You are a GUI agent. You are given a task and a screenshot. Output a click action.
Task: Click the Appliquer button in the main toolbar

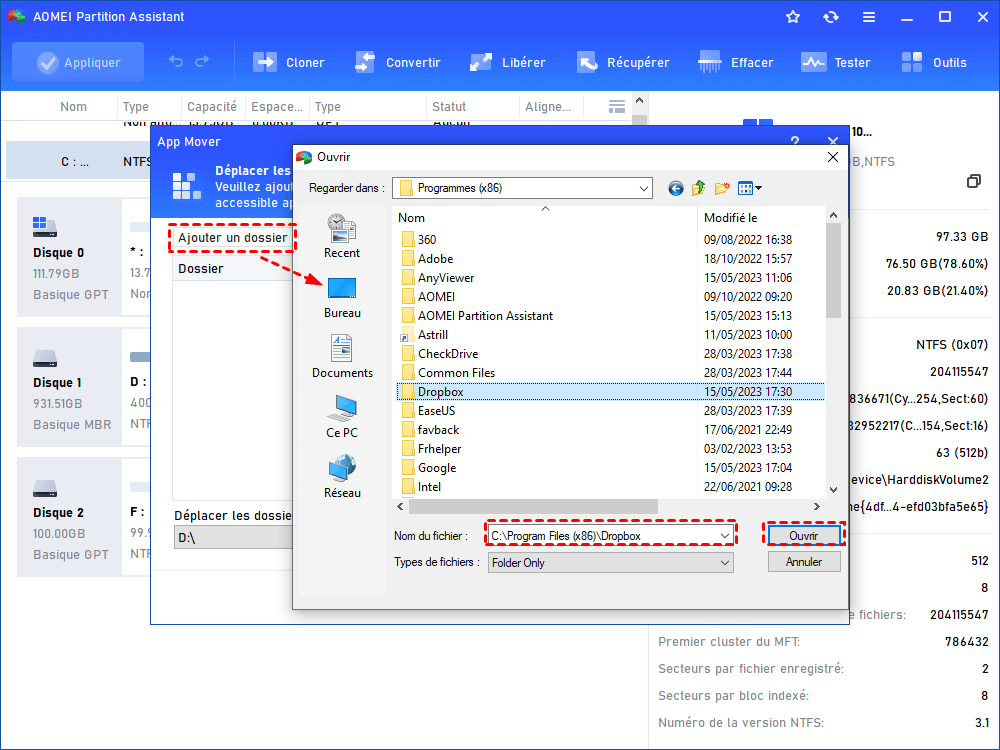78,62
